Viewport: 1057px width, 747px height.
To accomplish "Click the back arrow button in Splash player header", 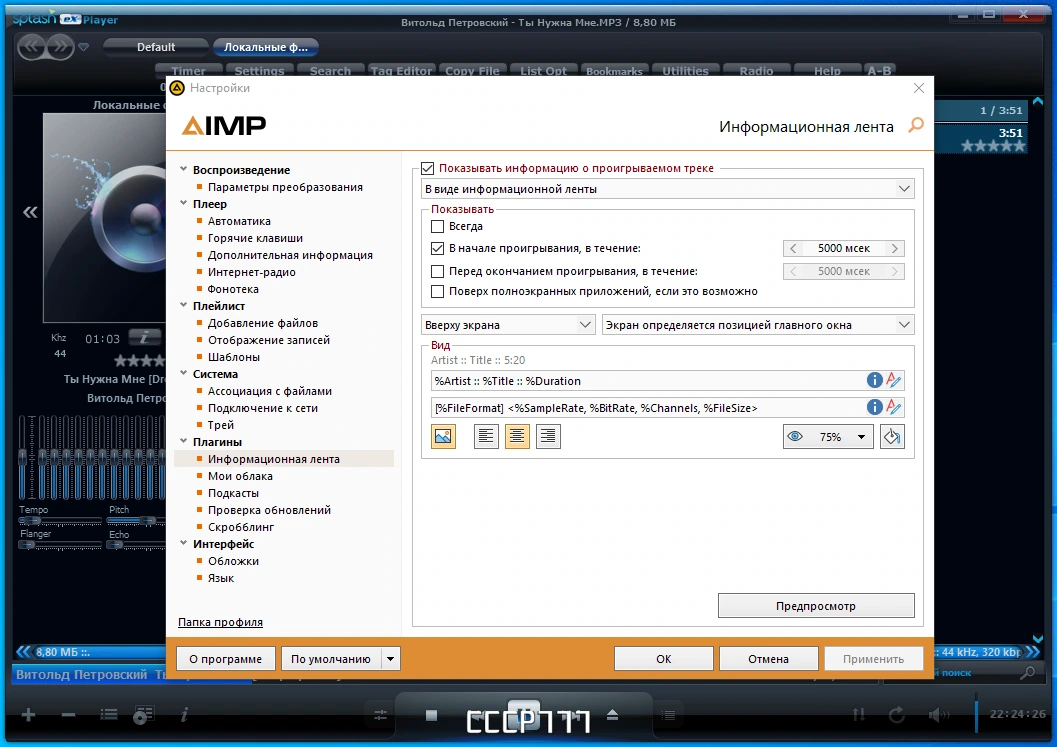I will [31, 47].
